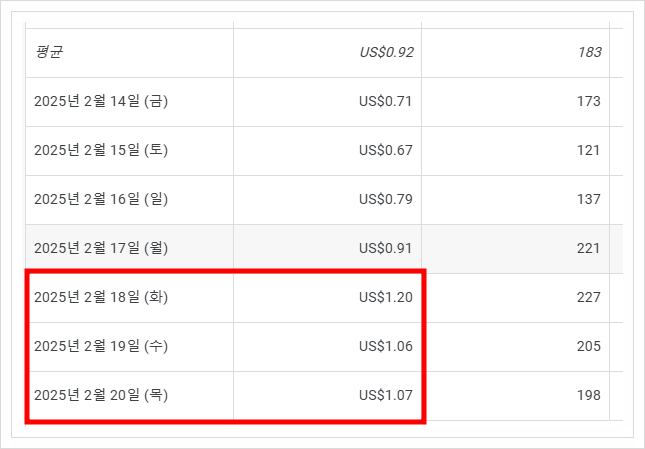Click the 2025년 2월 20일 (목) date cell
Screen dimensions: 645x449
coord(101,395)
